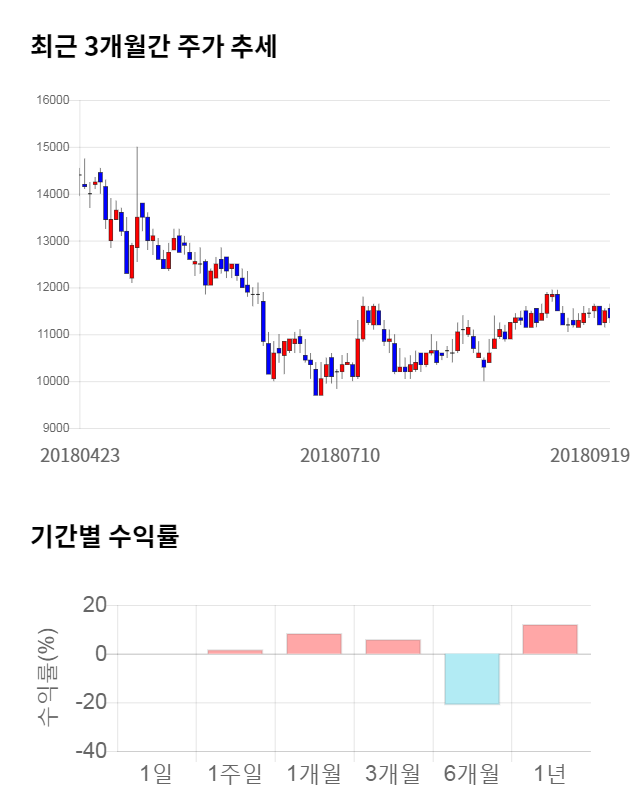Select the 20180423 start date label
640x810 pixels.
[x=80, y=455]
